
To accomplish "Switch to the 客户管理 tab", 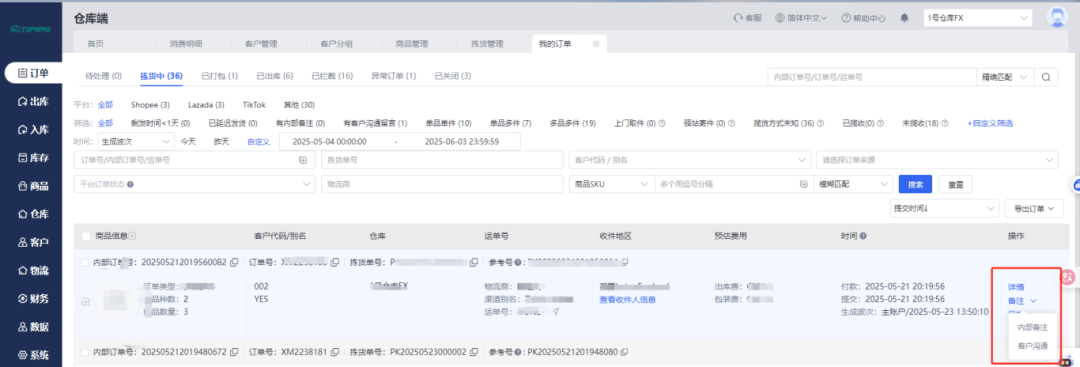I will [261, 43].
